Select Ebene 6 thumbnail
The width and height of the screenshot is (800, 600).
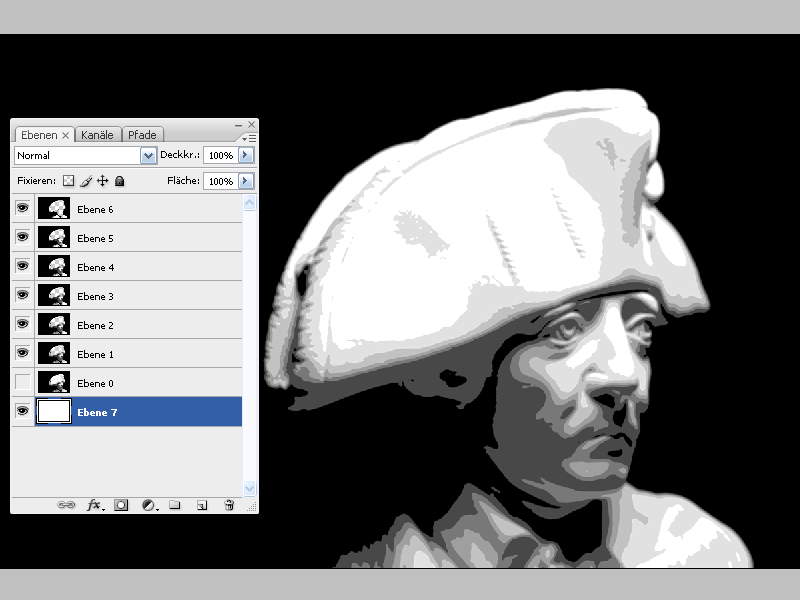click(x=54, y=208)
